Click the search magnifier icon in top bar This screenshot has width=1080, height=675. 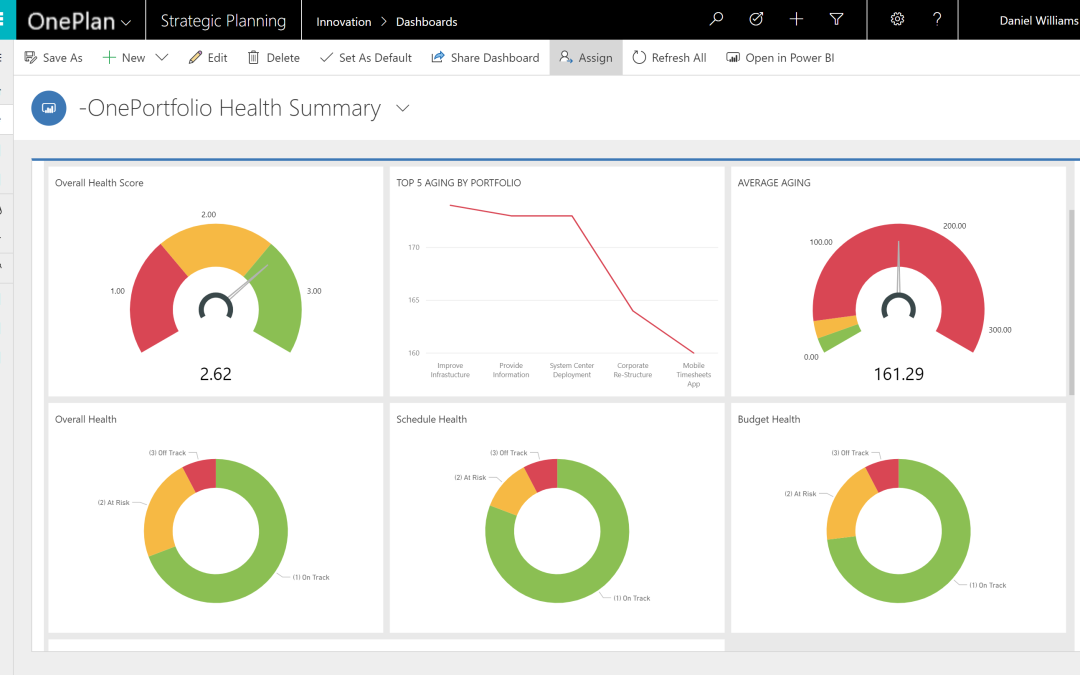point(716,19)
